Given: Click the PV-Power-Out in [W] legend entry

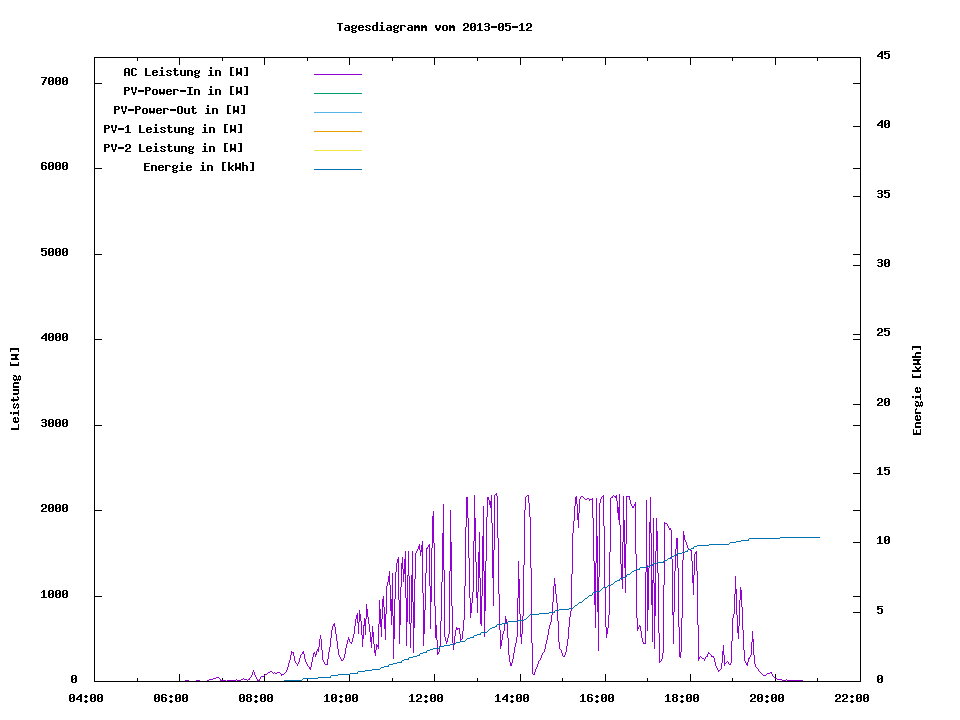Looking at the screenshot, I should (x=181, y=110).
